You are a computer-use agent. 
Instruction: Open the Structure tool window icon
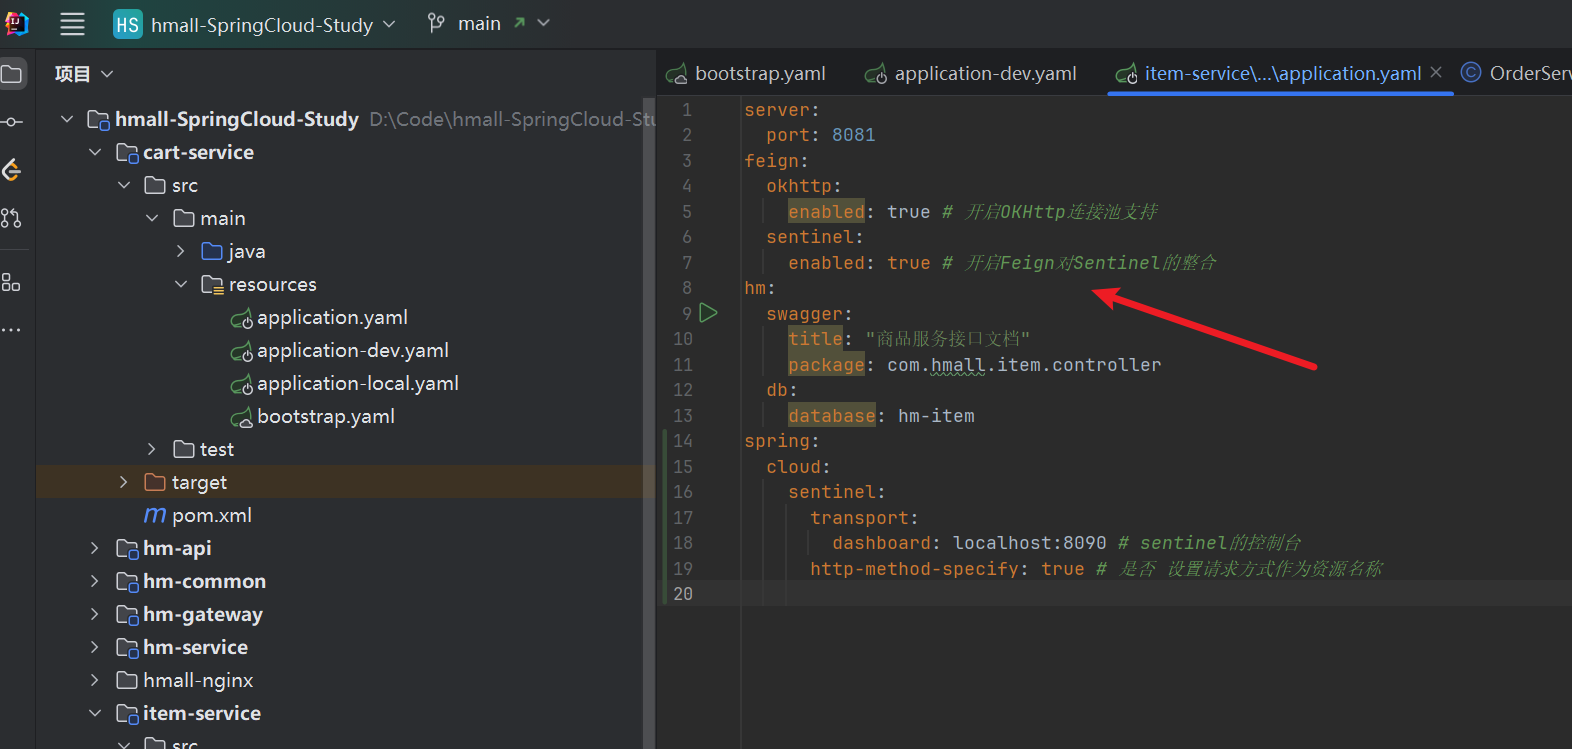(12, 283)
